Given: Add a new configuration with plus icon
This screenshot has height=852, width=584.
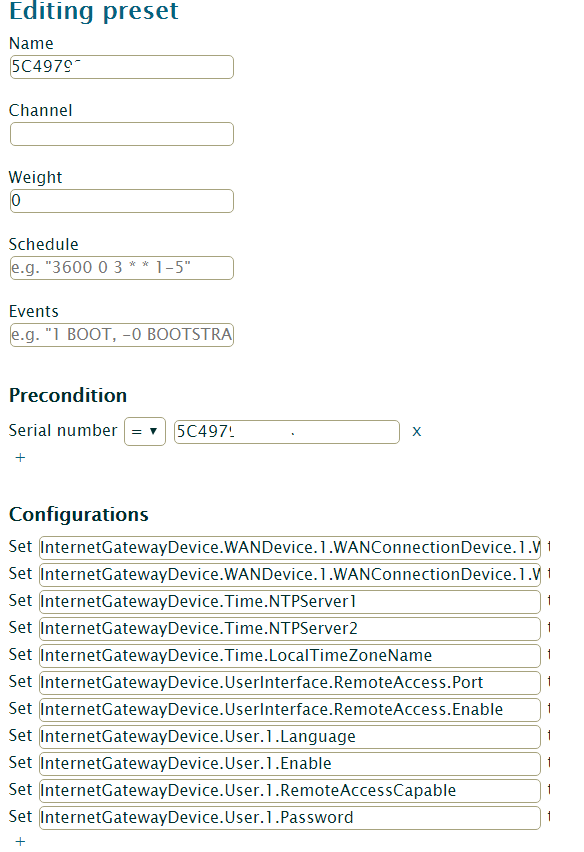Looking at the screenshot, I should 20,842.
